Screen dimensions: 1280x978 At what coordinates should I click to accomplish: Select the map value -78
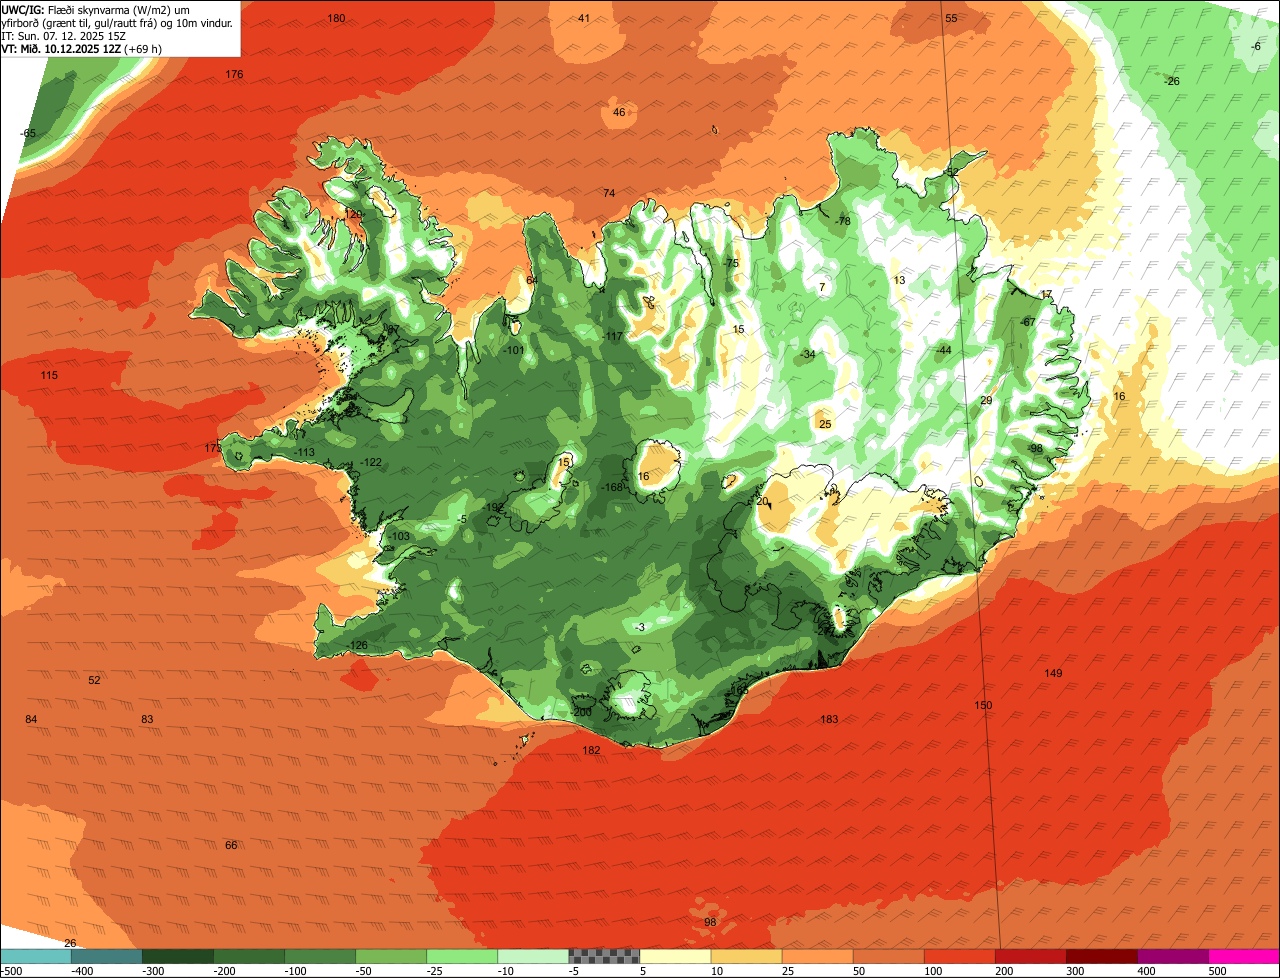point(843,221)
